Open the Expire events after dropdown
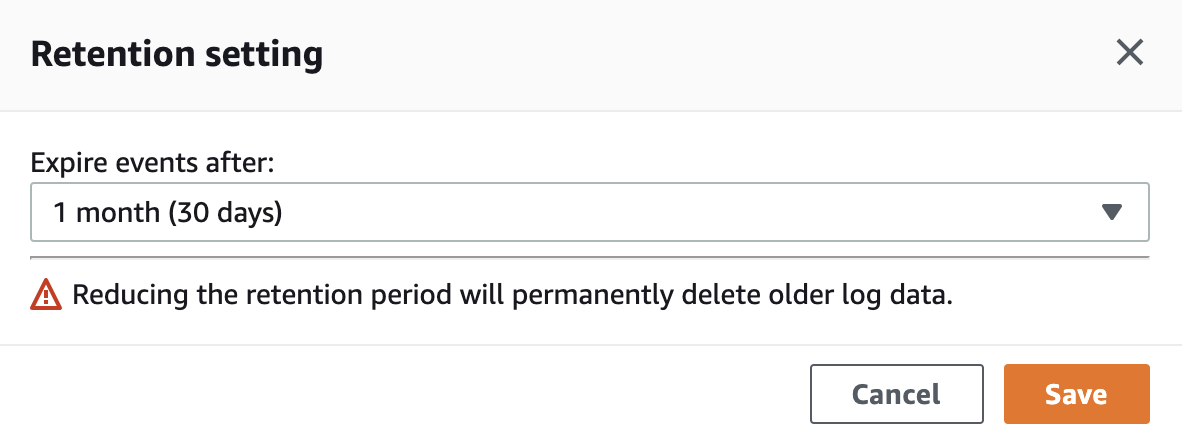The image size is (1182, 440). coord(589,212)
